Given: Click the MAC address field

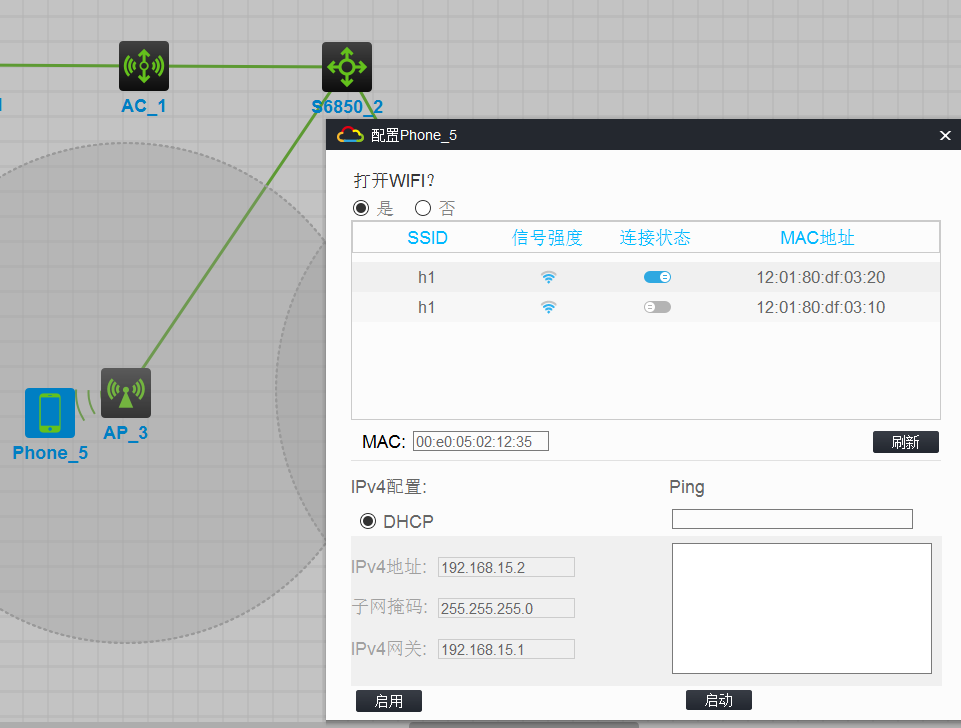Looking at the screenshot, I should pos(480,441).
